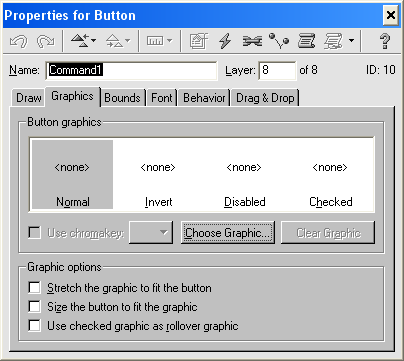Click the hyperlinks connection icon

(252, 41)
